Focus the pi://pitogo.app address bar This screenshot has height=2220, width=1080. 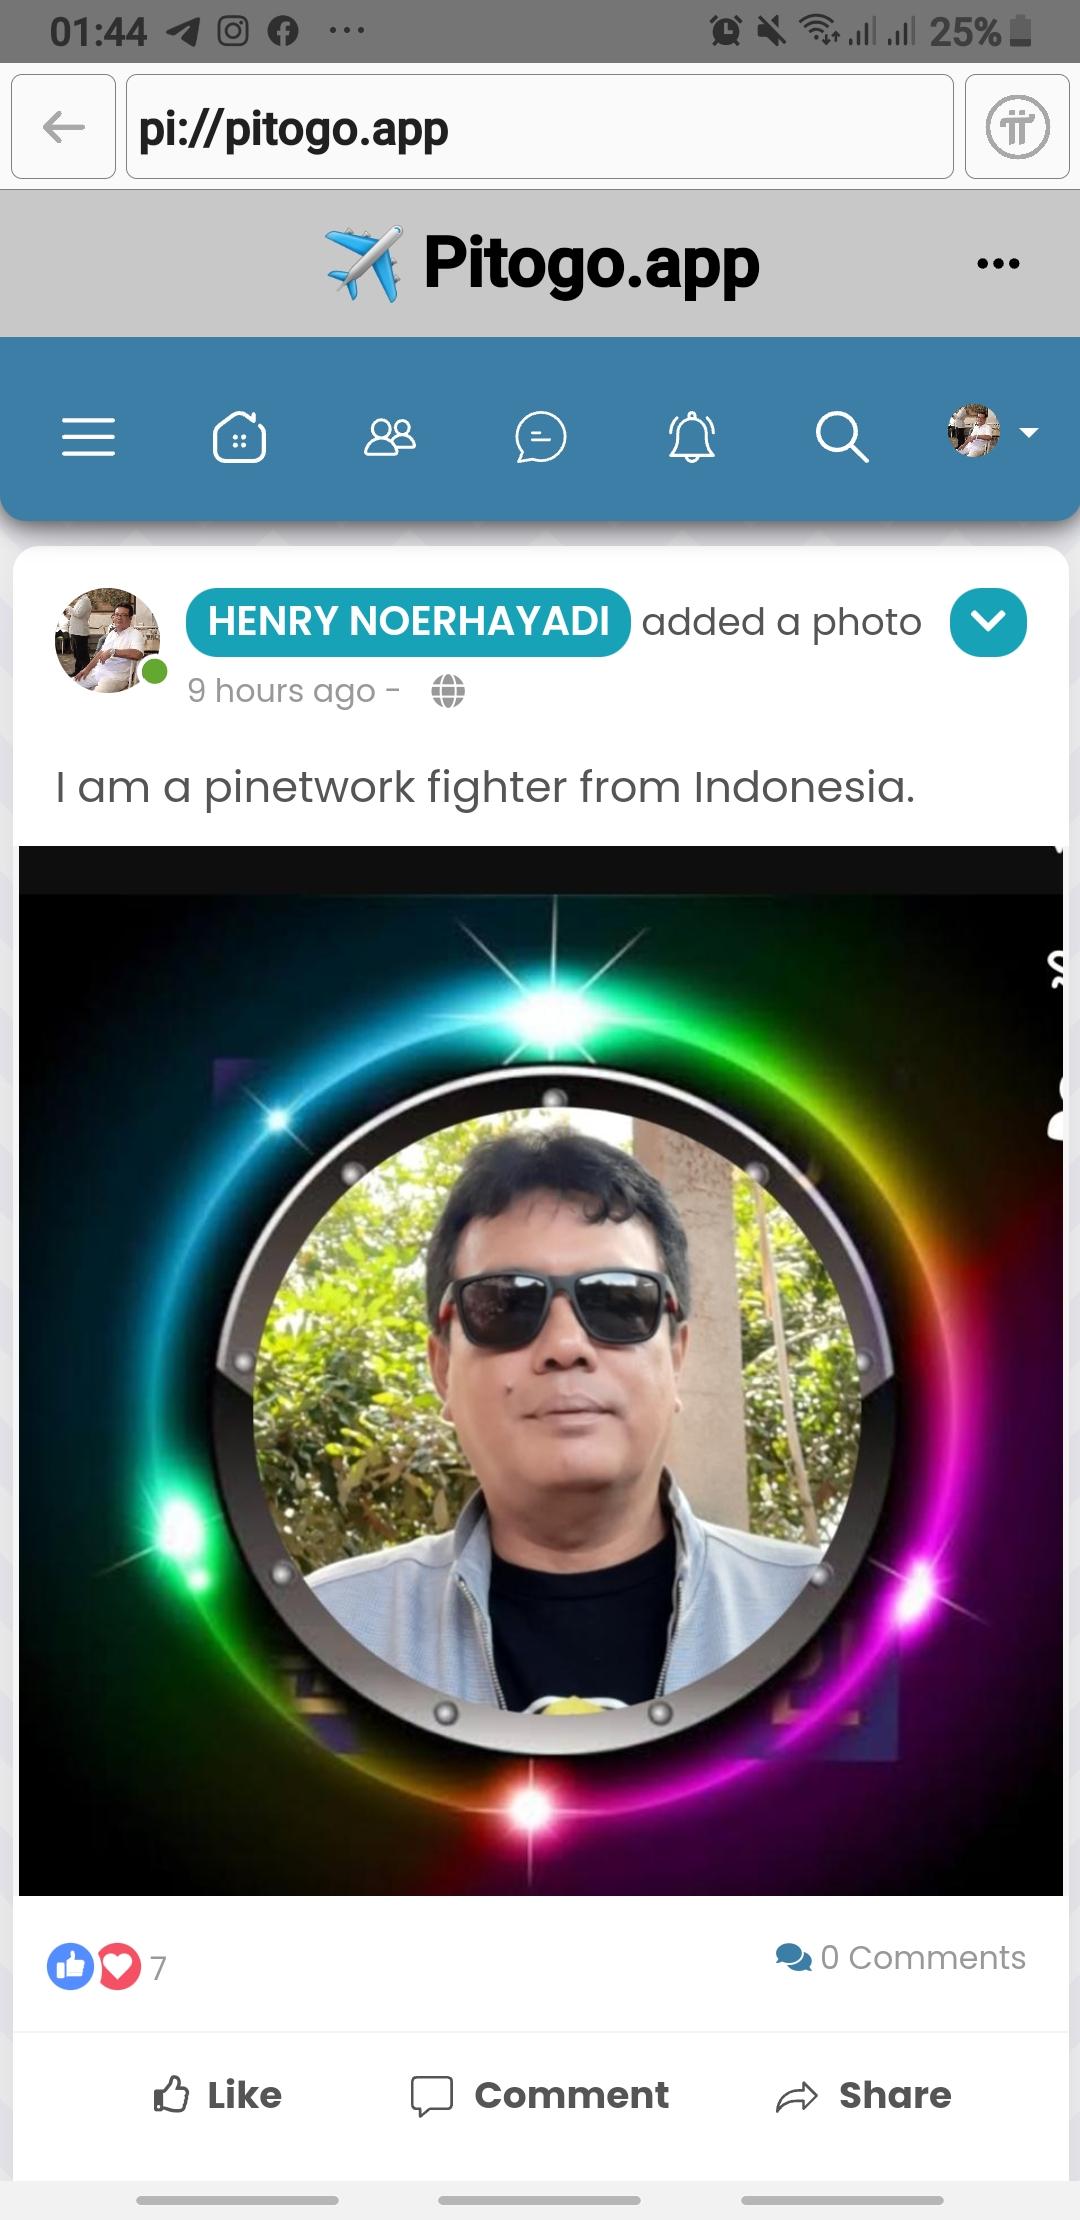540,127
